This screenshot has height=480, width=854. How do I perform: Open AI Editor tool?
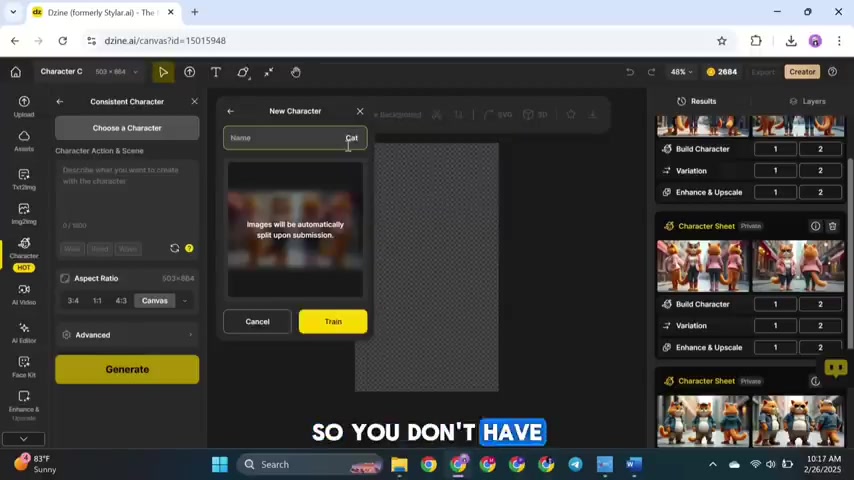tap(24, 332)
